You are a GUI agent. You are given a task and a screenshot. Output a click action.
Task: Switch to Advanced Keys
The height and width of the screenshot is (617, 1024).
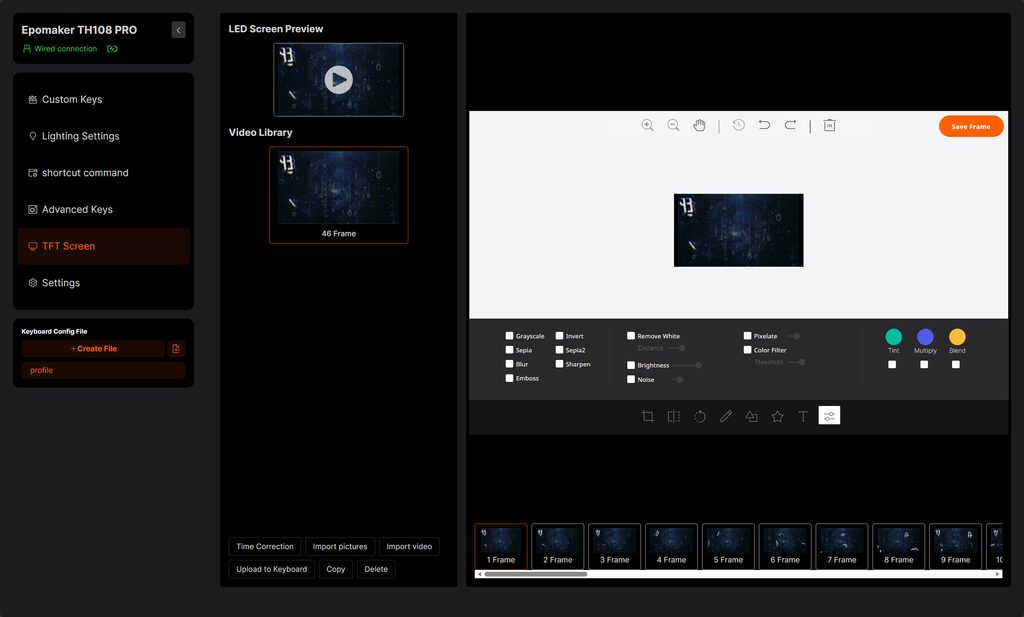coord(103,209)
